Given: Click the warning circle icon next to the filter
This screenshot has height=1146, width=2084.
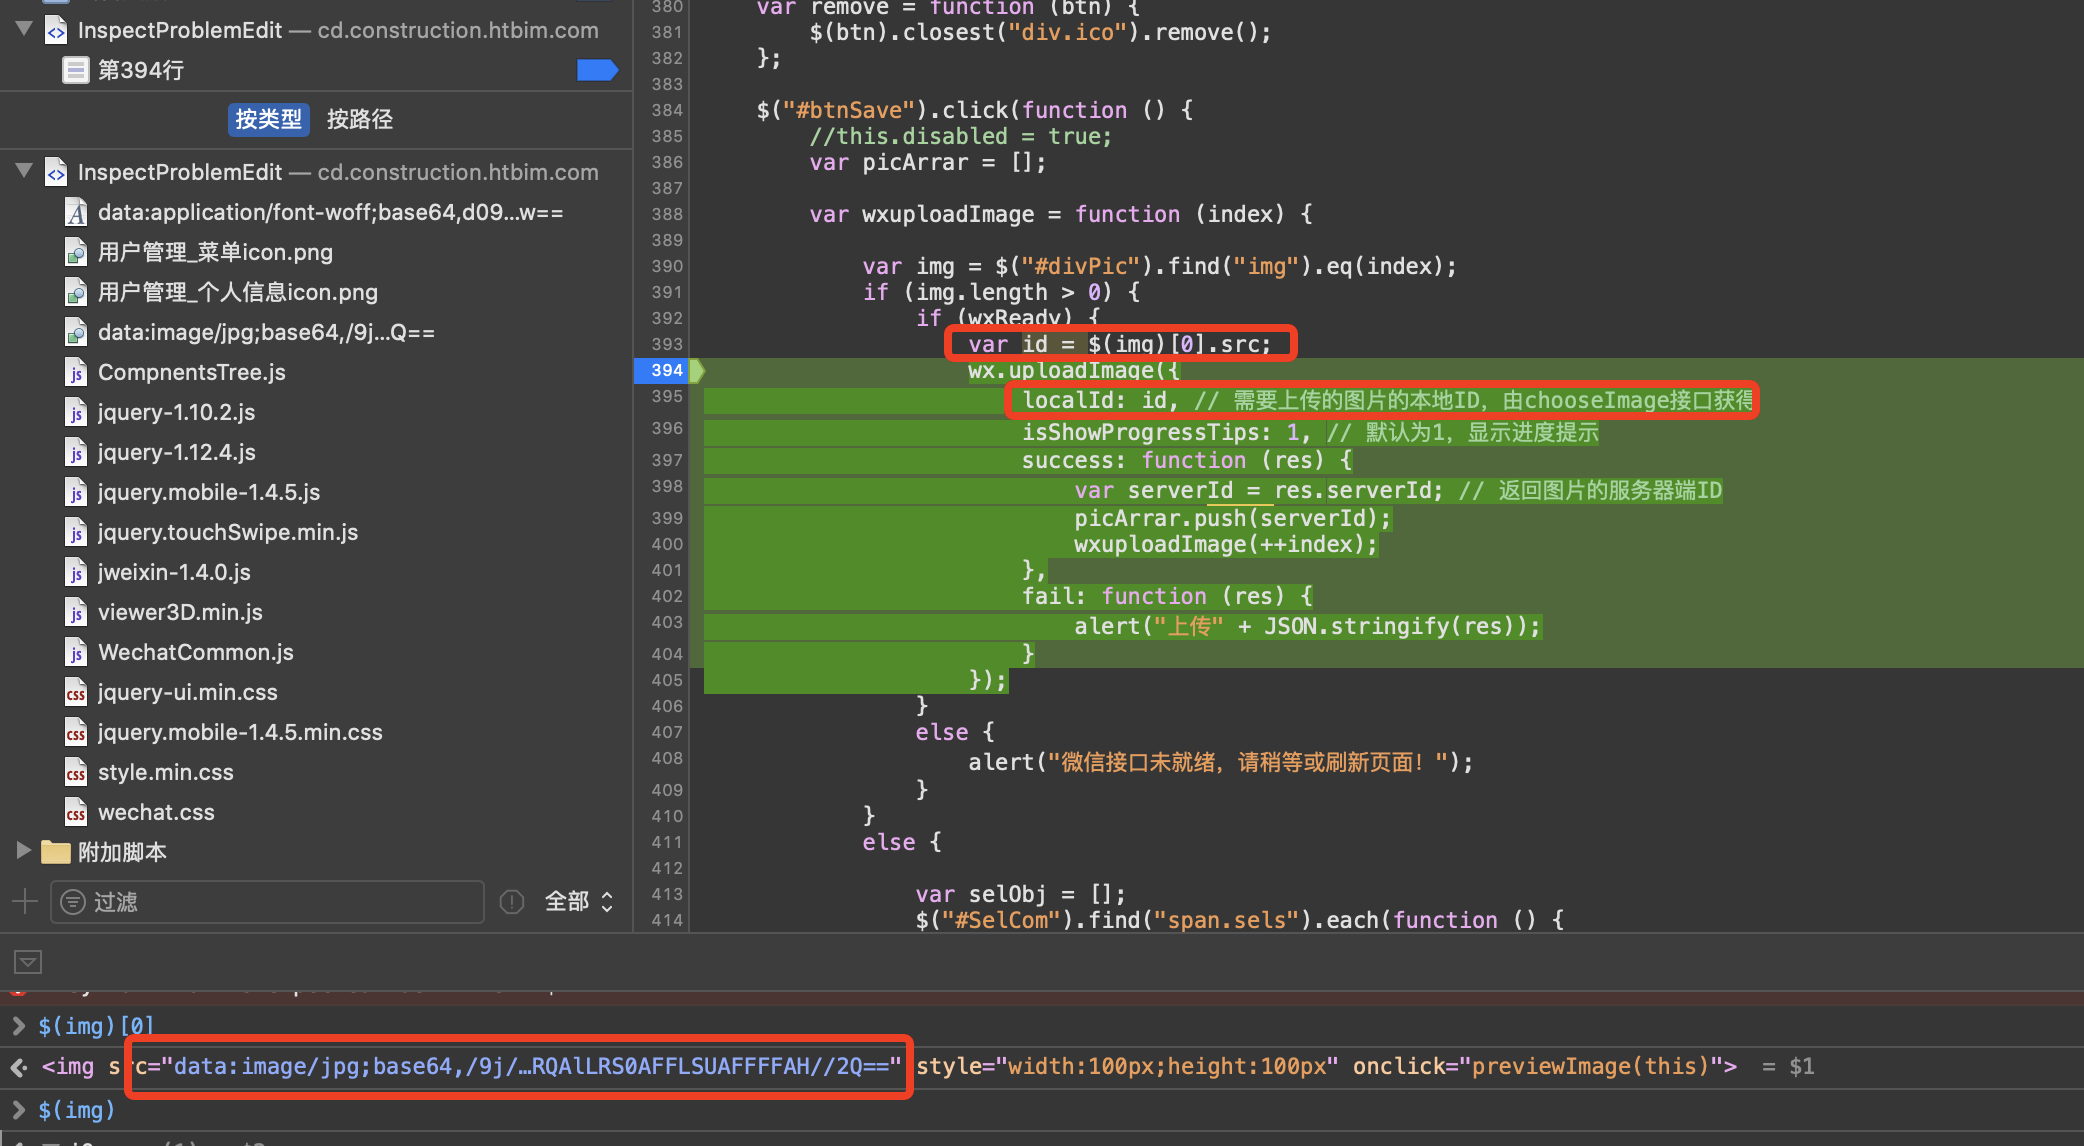Looking at the screenshot, I should pos(512,902).
